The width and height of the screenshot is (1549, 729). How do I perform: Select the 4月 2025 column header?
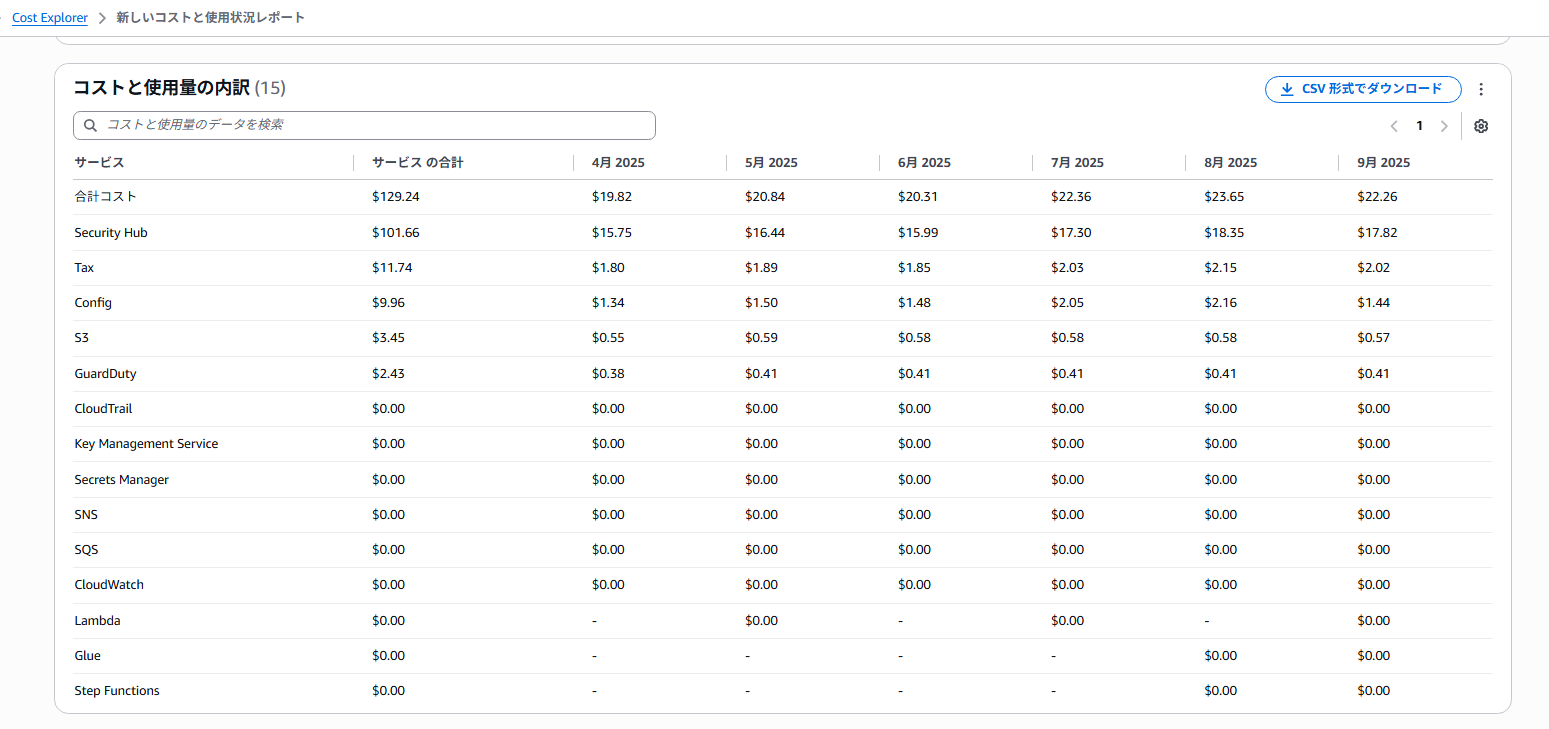point(618,162)
